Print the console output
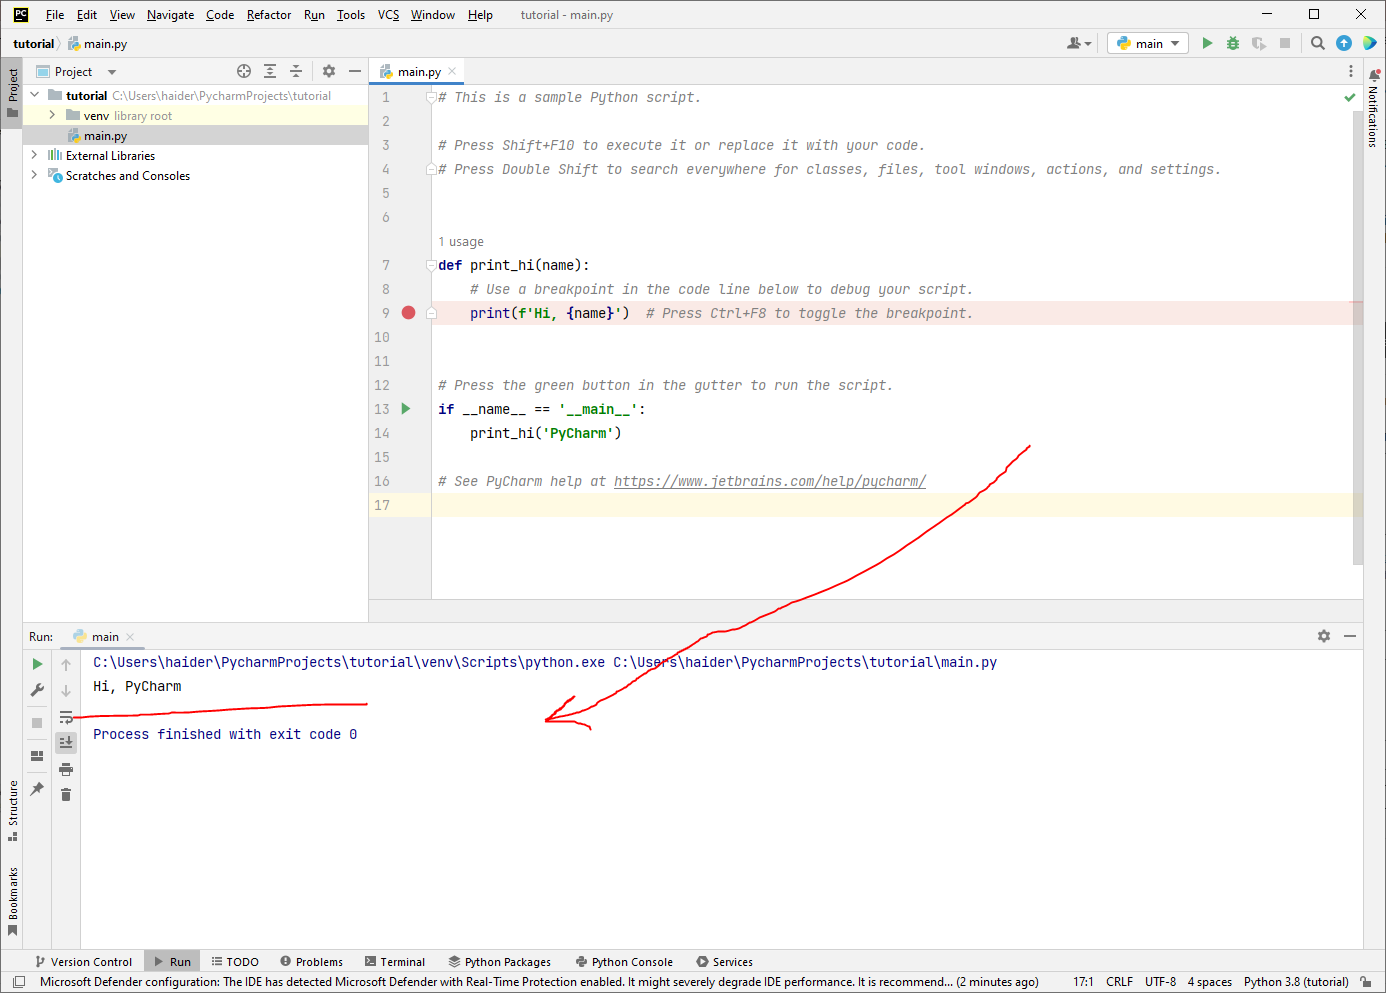This screenshot has width=1386, height=993. (66, 769)
